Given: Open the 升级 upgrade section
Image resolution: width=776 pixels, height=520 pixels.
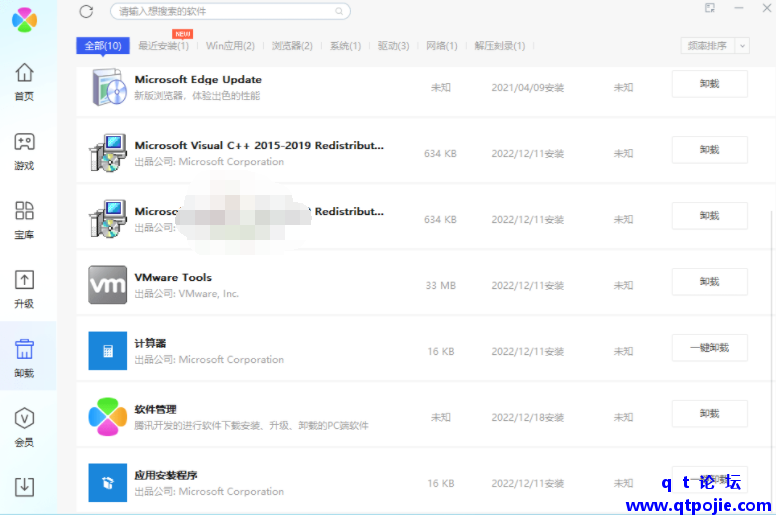Looking at the screenshot, I should (x=24, y=289).
